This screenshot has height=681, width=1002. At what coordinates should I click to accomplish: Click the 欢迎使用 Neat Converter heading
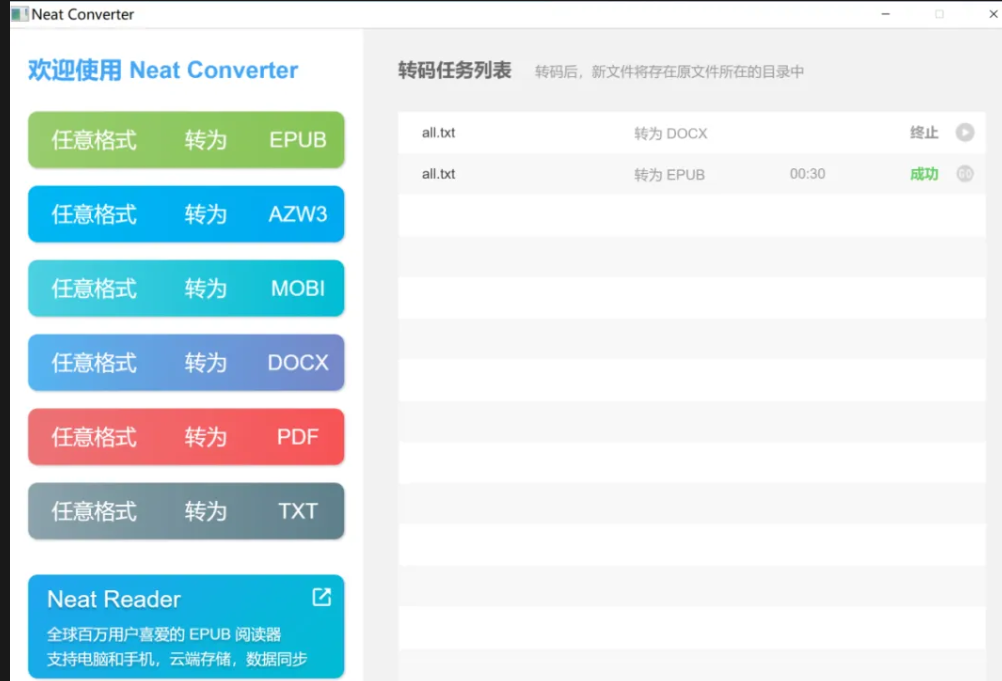click(x=163, y=70)
